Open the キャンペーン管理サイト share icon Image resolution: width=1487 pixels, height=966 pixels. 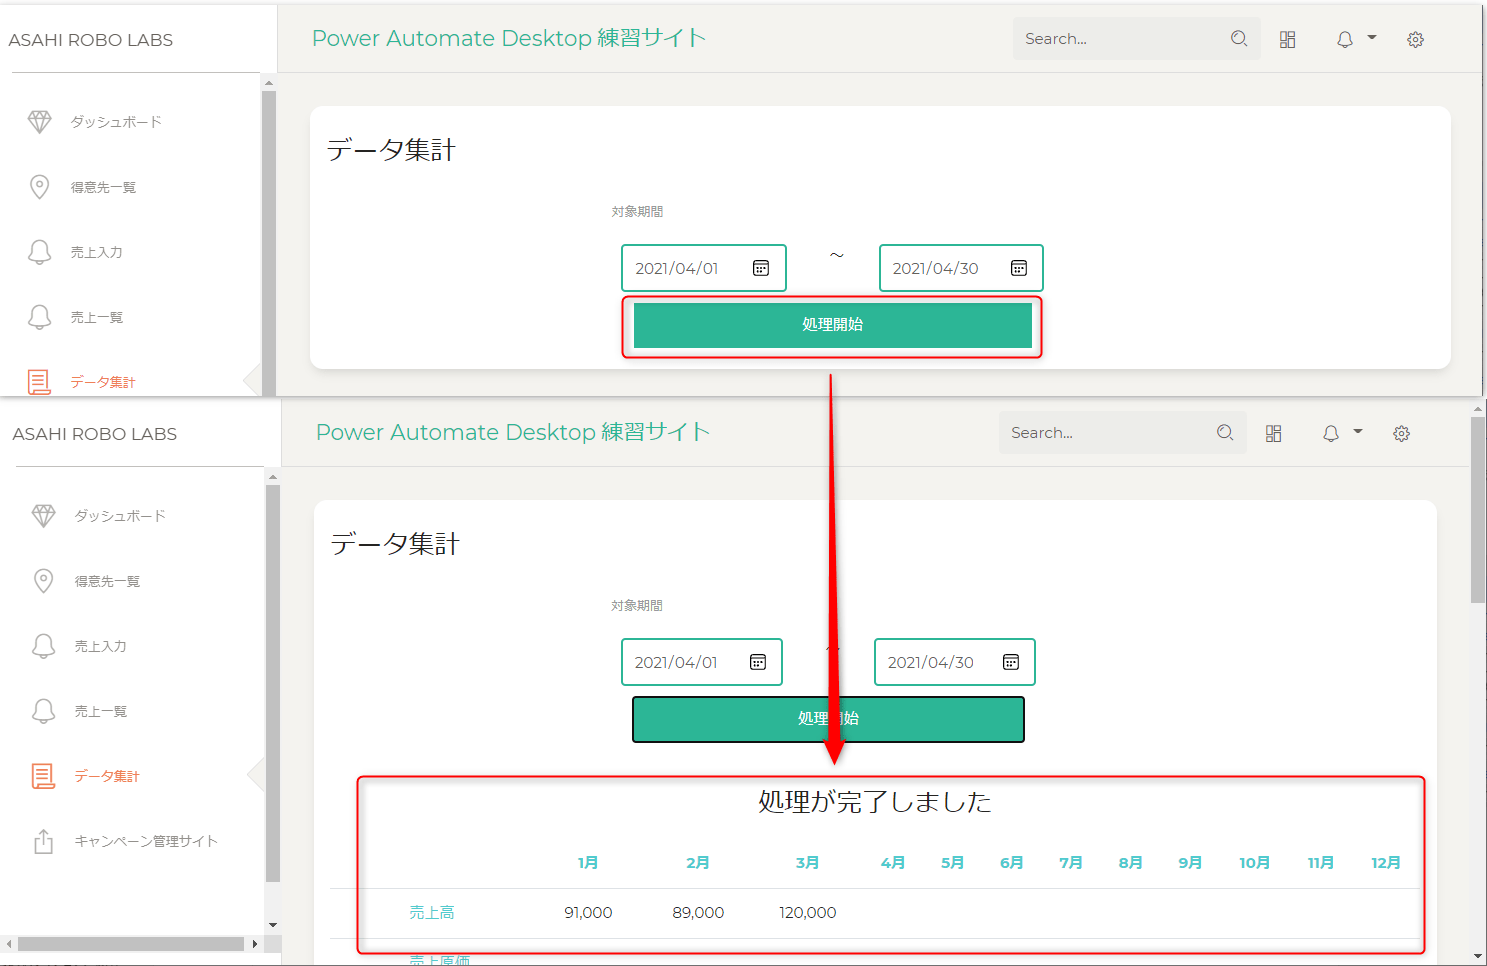point(43,842)
